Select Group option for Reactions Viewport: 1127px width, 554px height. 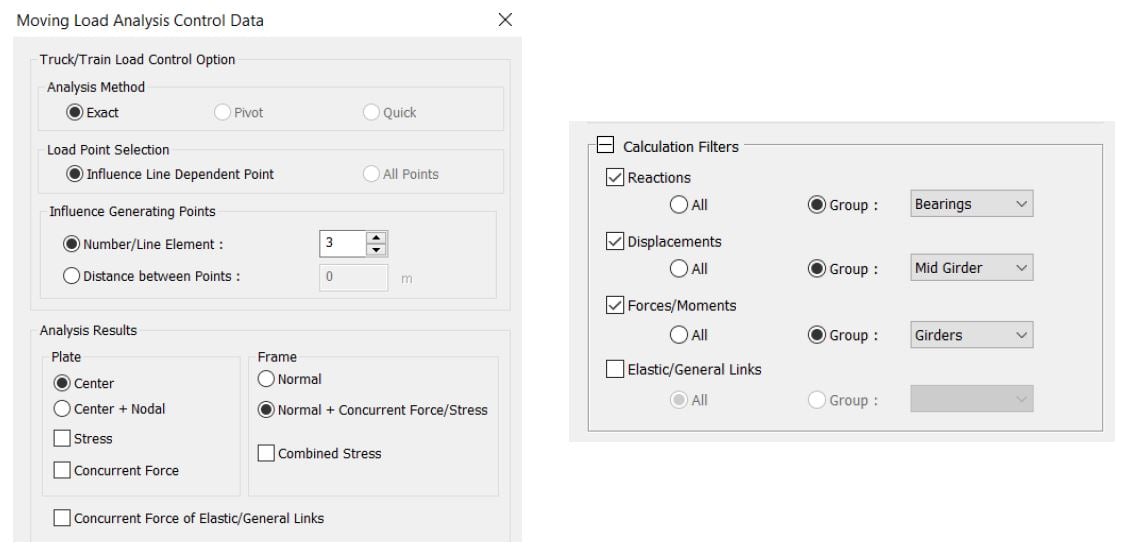[816, 205]
